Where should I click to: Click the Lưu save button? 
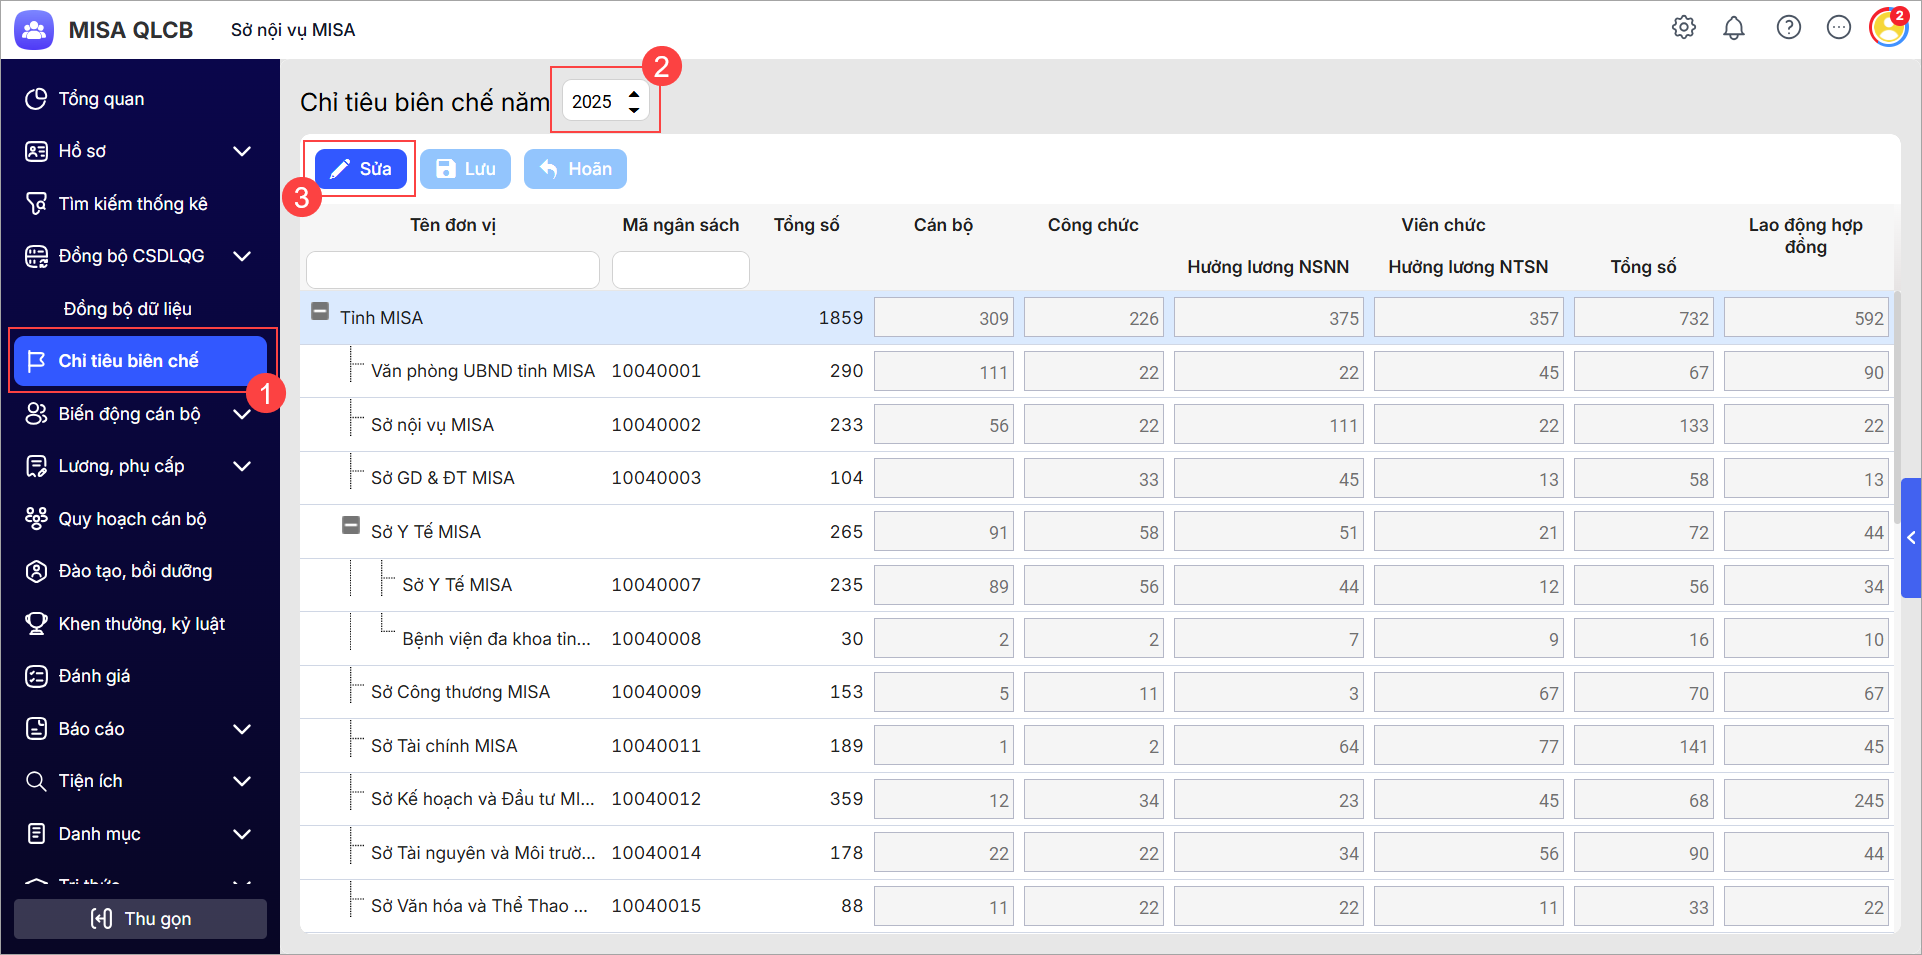[x=466, y=169]
